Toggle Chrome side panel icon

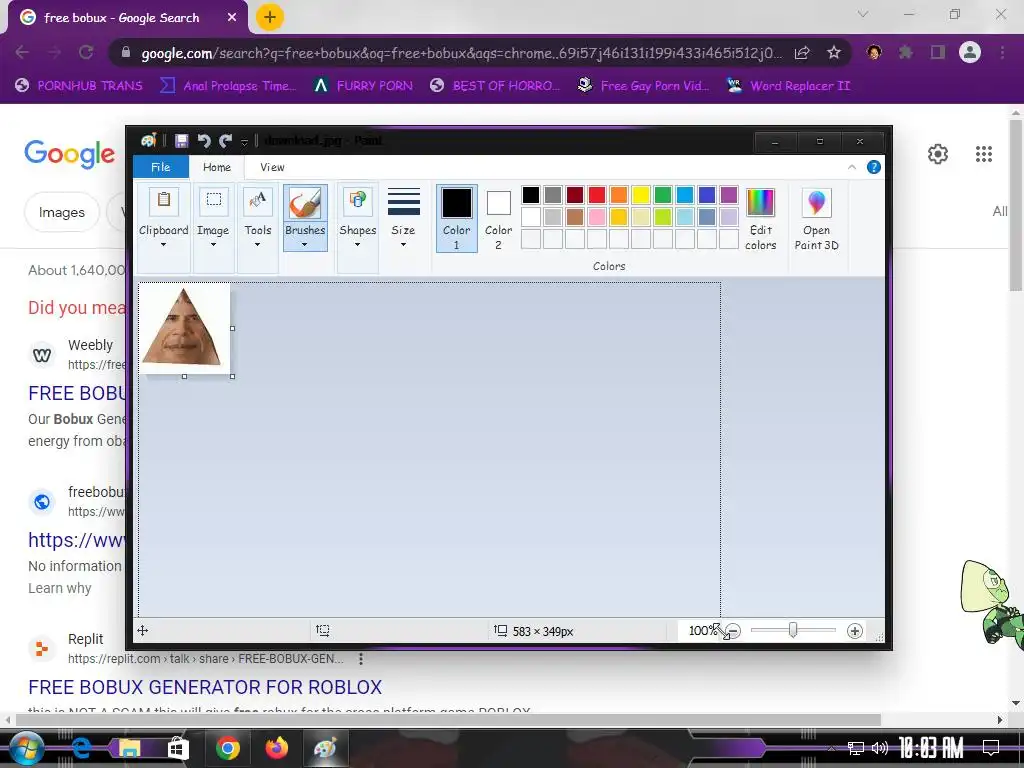coord(938,52)
